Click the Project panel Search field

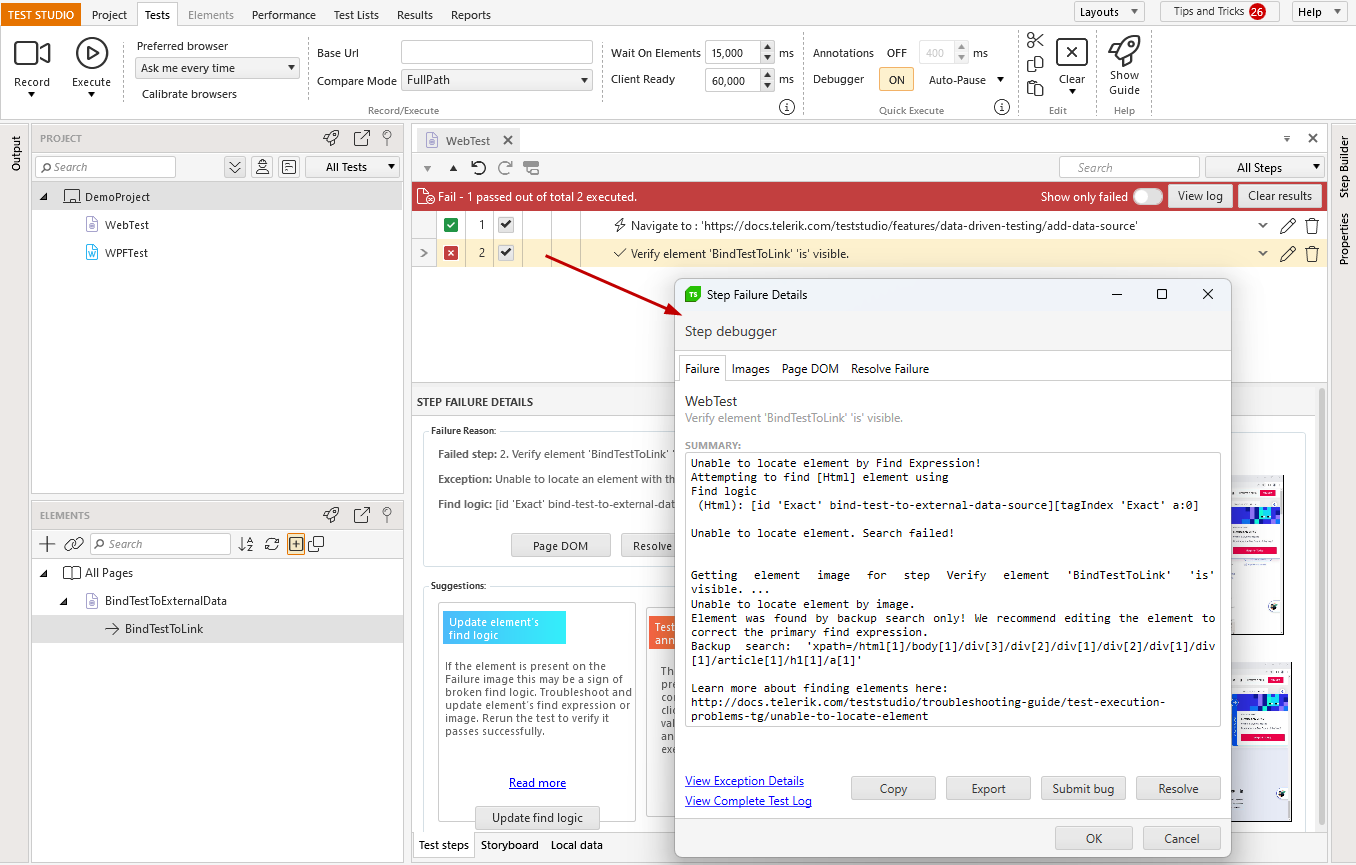[105, 167]
